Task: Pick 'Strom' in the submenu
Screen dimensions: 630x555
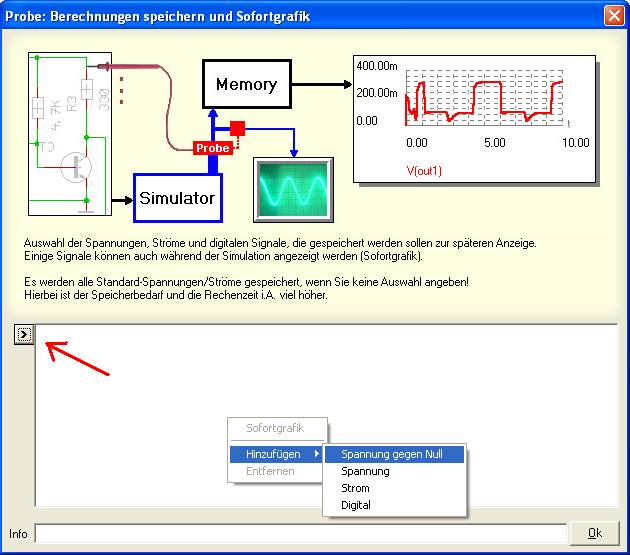Action: (x=355, y=488)
